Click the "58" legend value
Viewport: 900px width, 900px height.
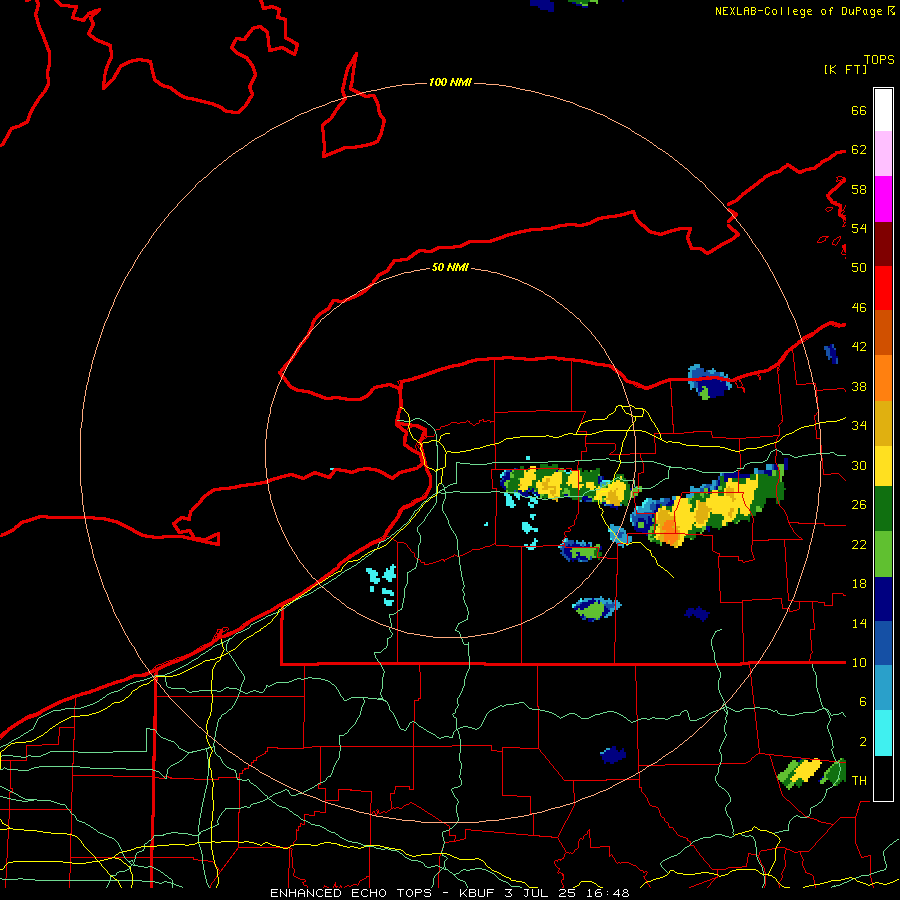coord(859,189)
